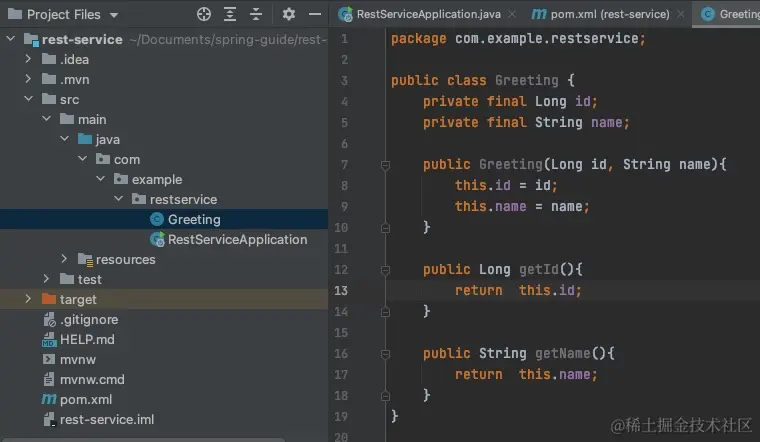Expand the target folder
The image size is (760, 442).
tap(28, 299)
